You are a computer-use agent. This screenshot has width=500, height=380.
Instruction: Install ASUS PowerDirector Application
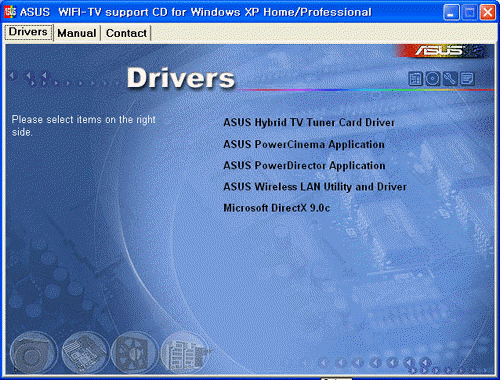pos(304,166)
